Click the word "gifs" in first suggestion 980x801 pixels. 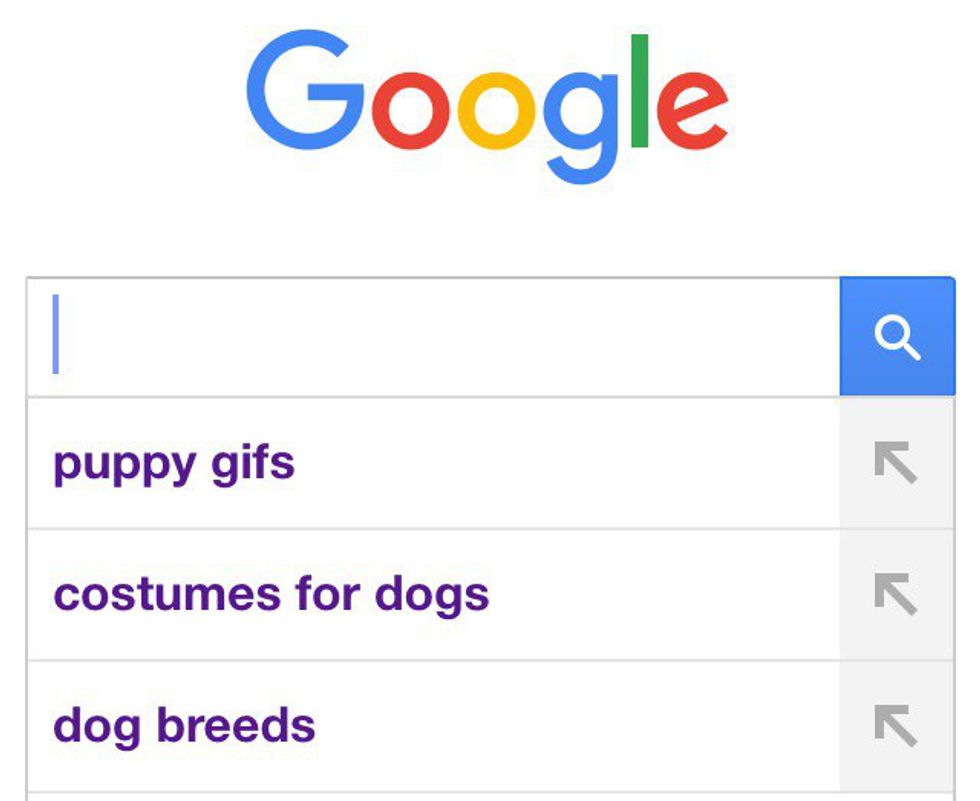point(254,464)
